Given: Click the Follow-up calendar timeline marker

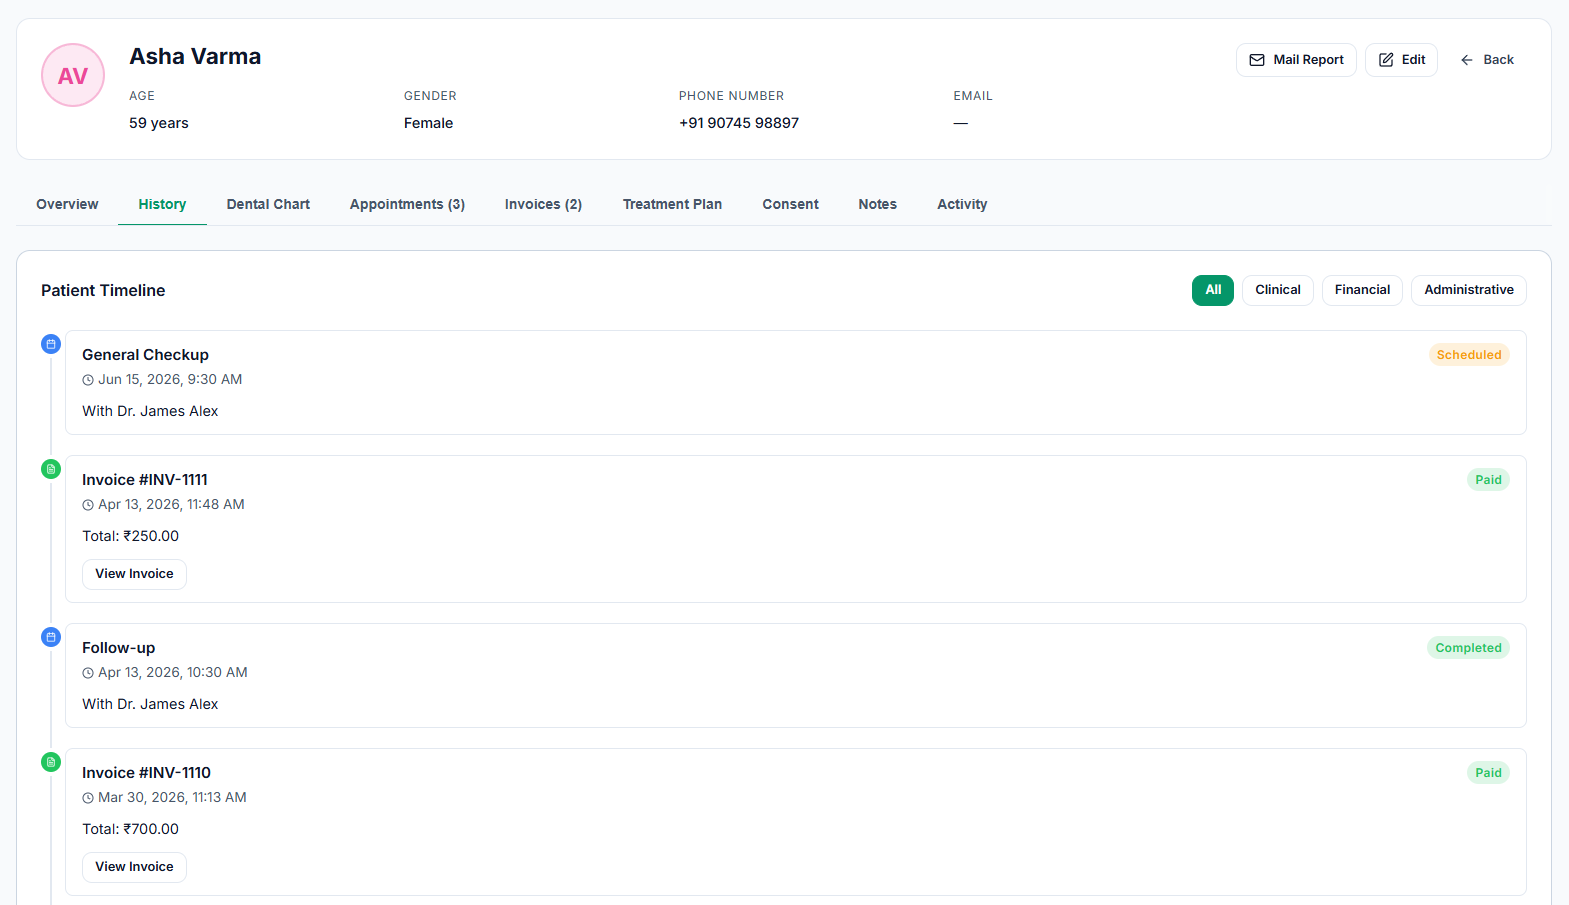Looking at the screenshot, I should pos(51,637).
